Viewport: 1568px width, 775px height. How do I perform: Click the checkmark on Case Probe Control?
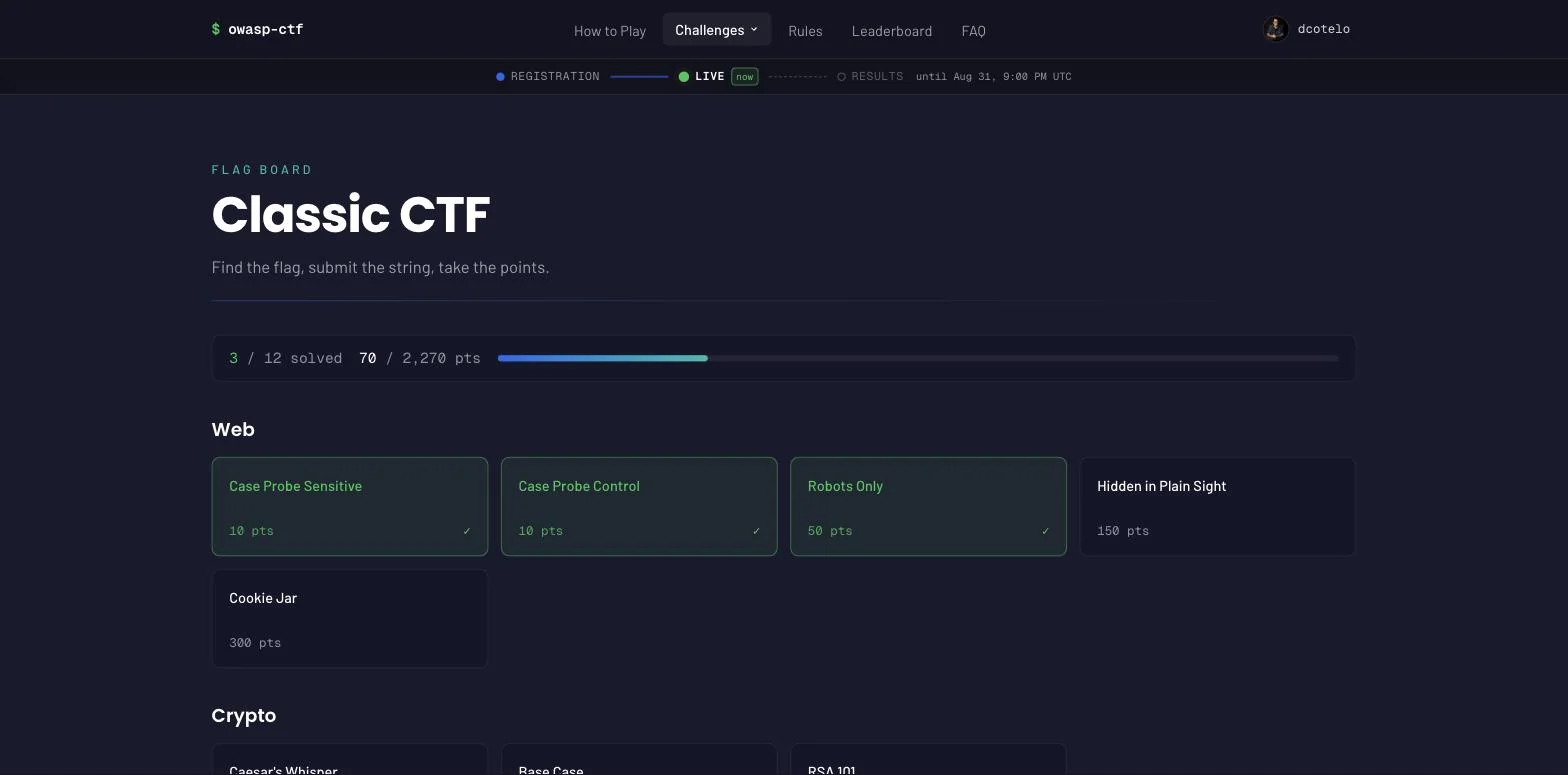coord(756,531)
